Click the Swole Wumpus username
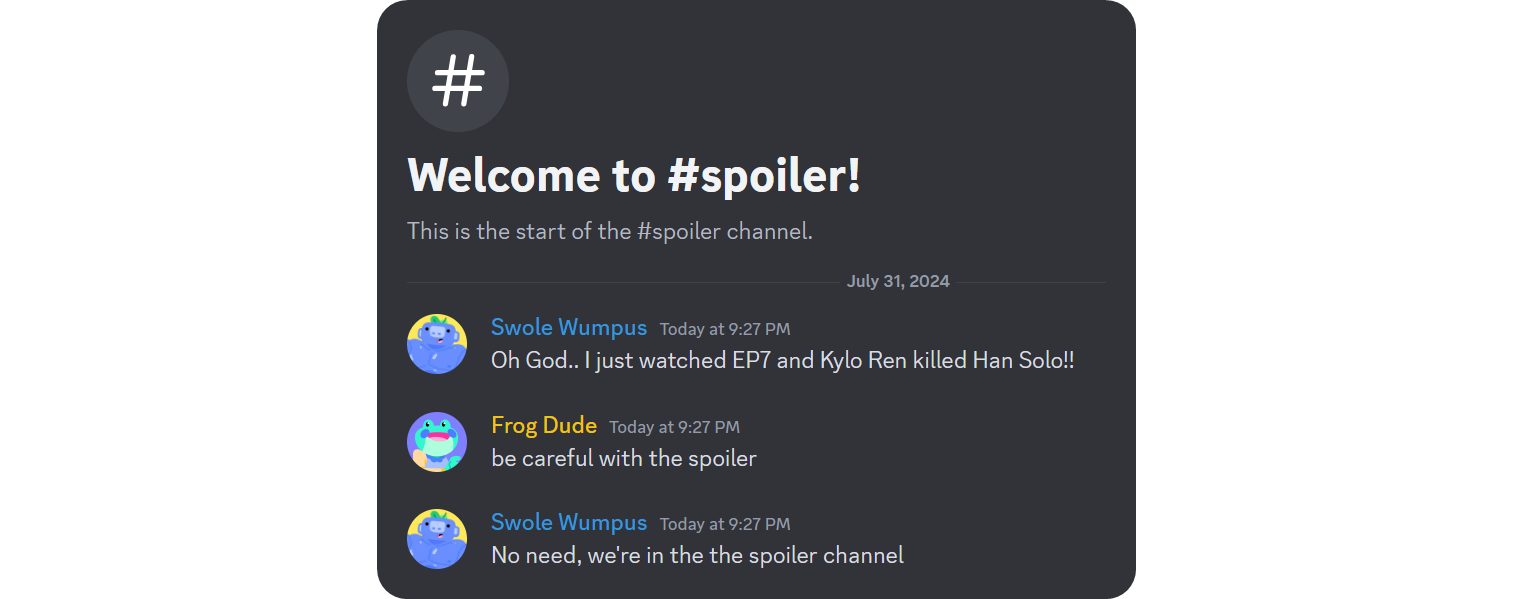1513x599 pixels. coord(568,327)
